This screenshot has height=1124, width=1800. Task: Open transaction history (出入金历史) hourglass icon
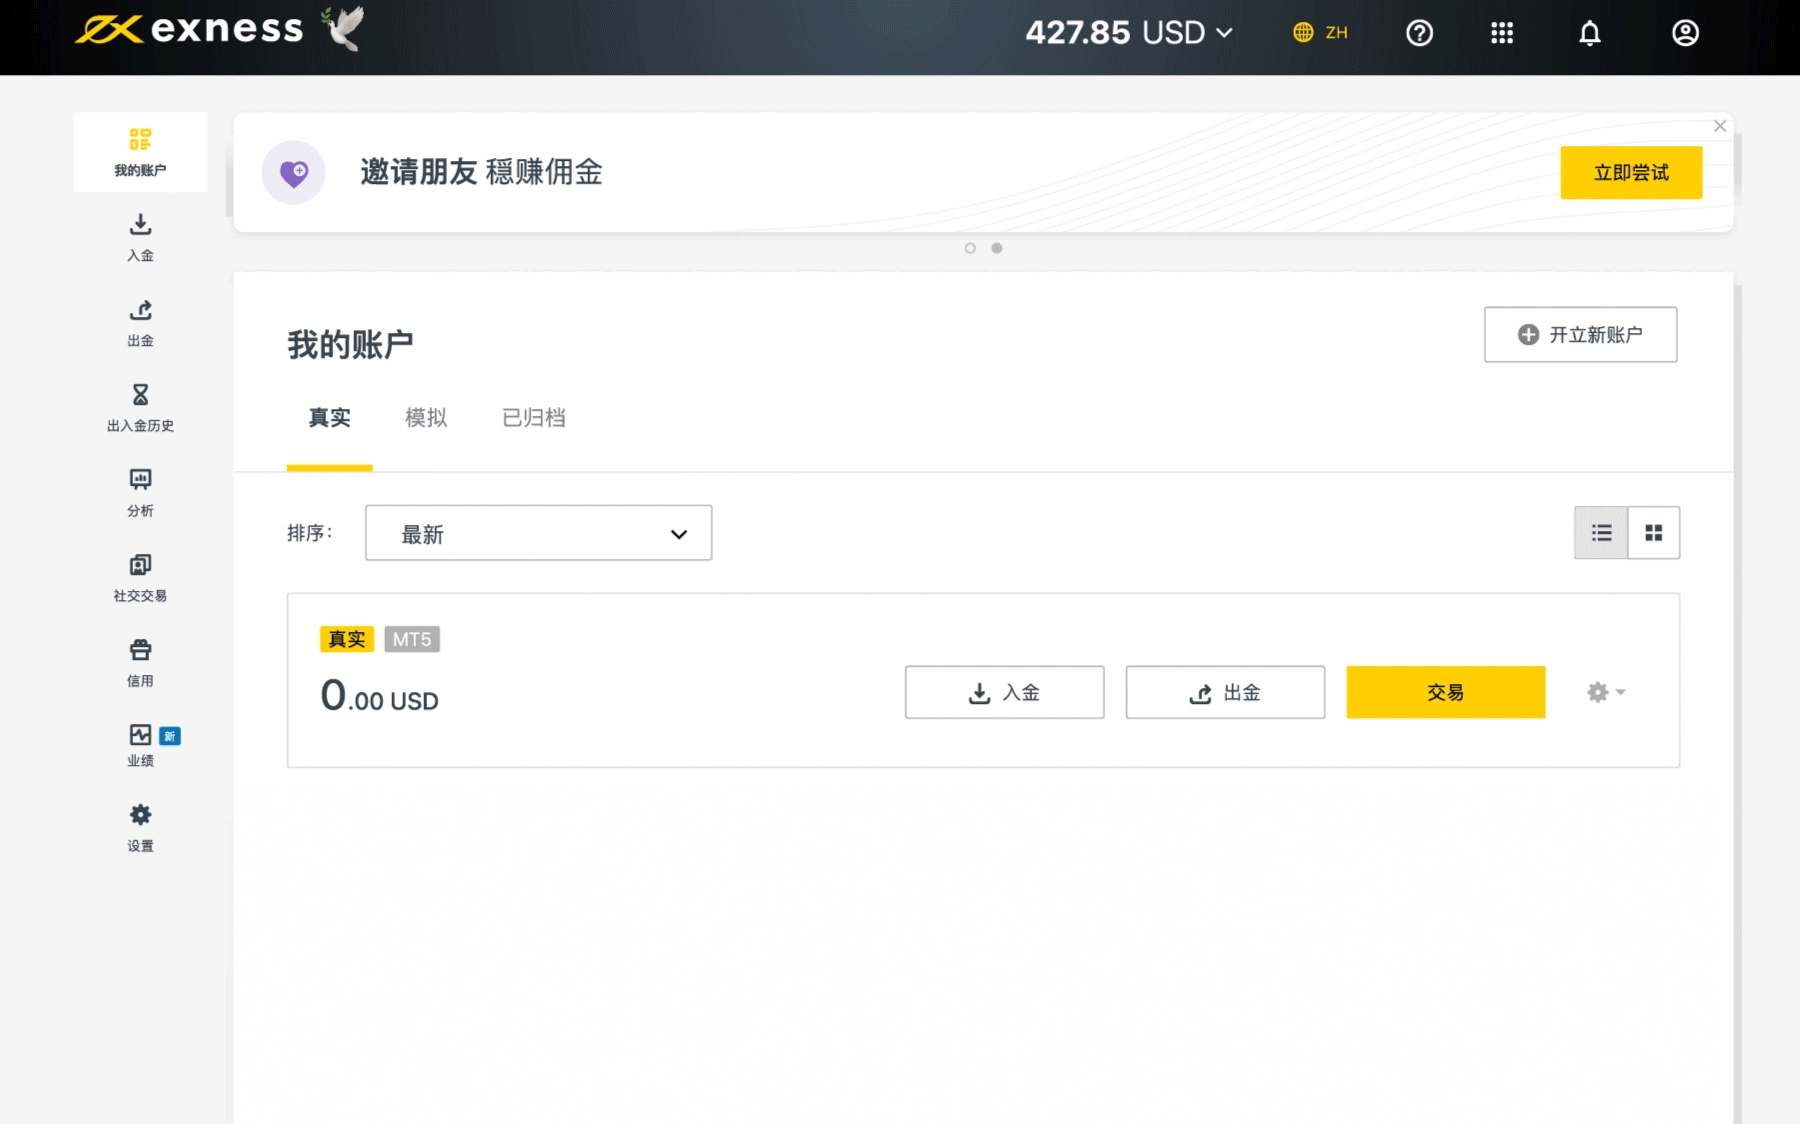[140, 395]
